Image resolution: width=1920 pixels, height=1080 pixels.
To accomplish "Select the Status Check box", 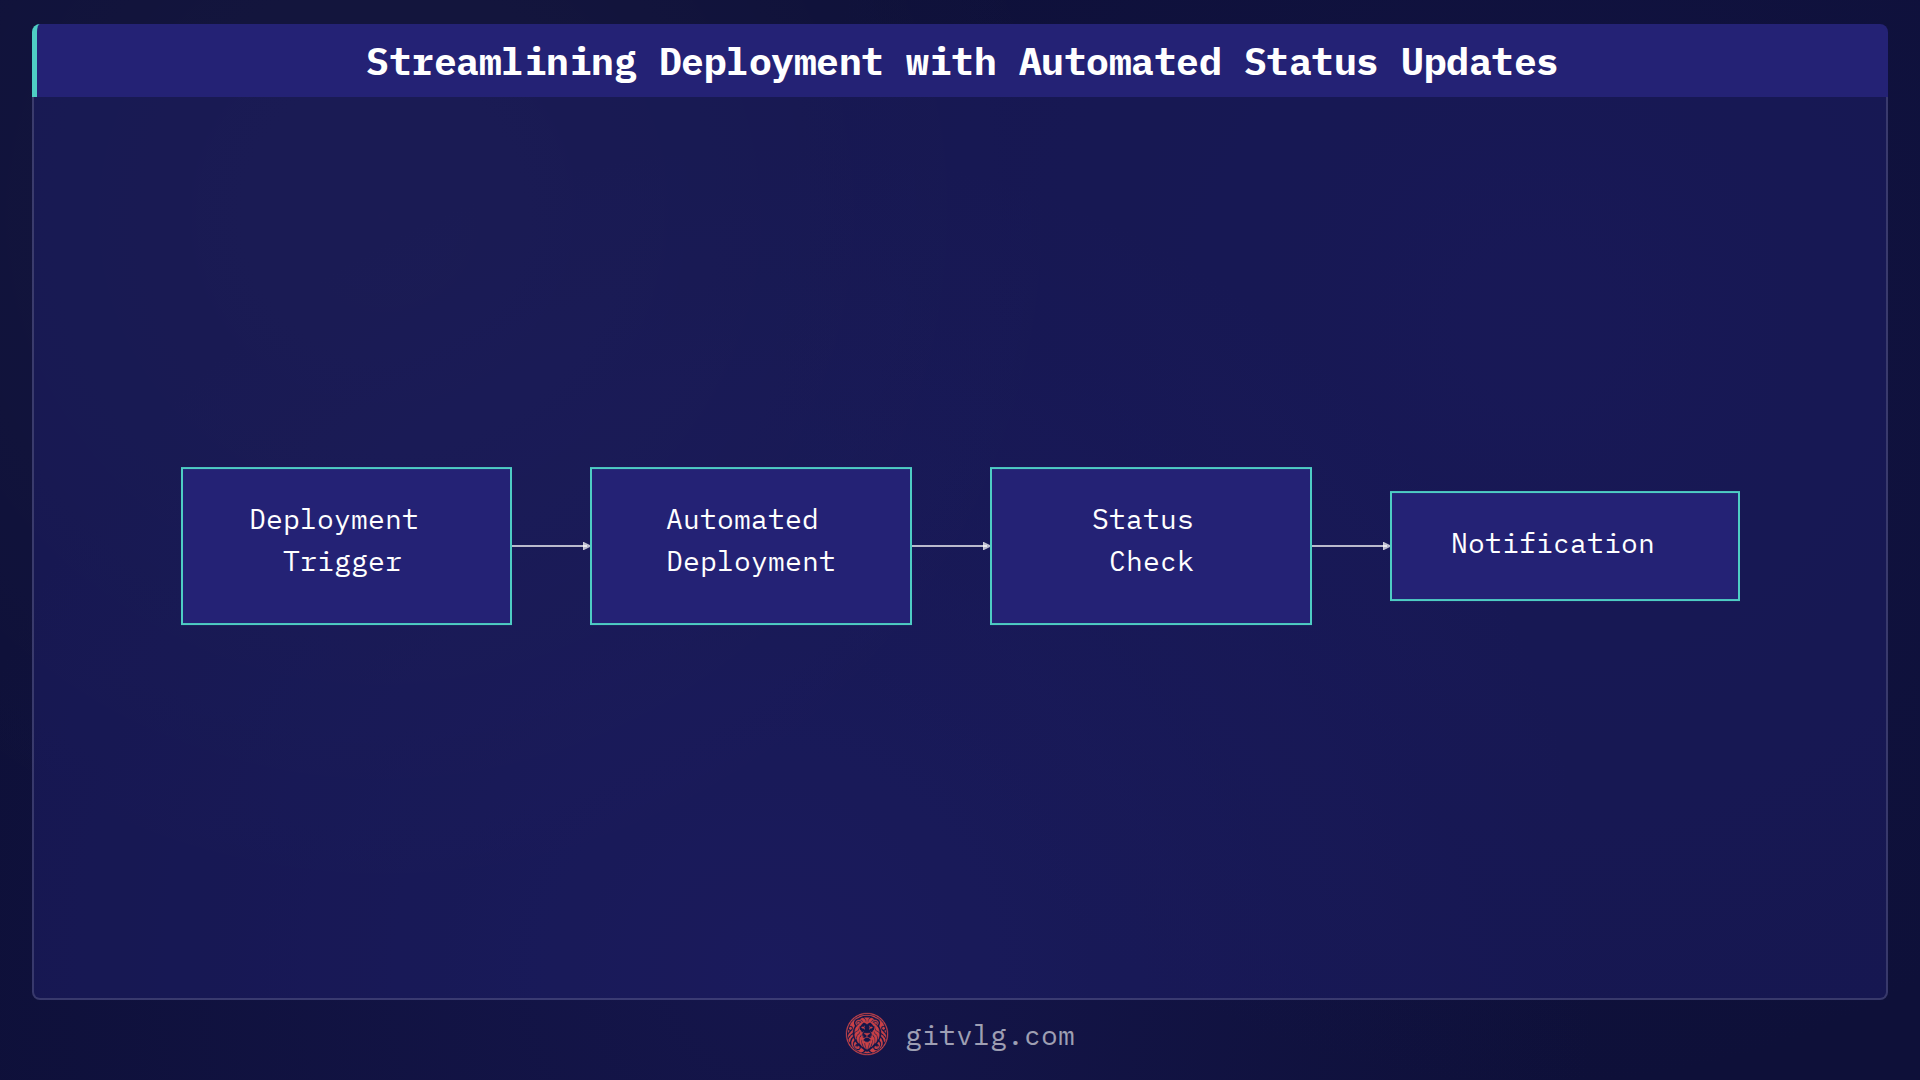I will (1150, 546).
